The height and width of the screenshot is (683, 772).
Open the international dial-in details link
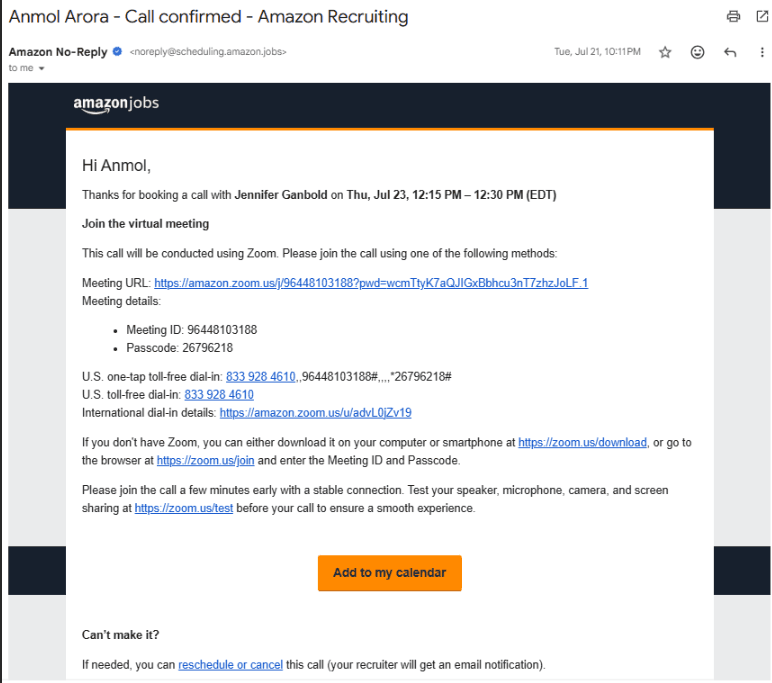coord(316,413)
